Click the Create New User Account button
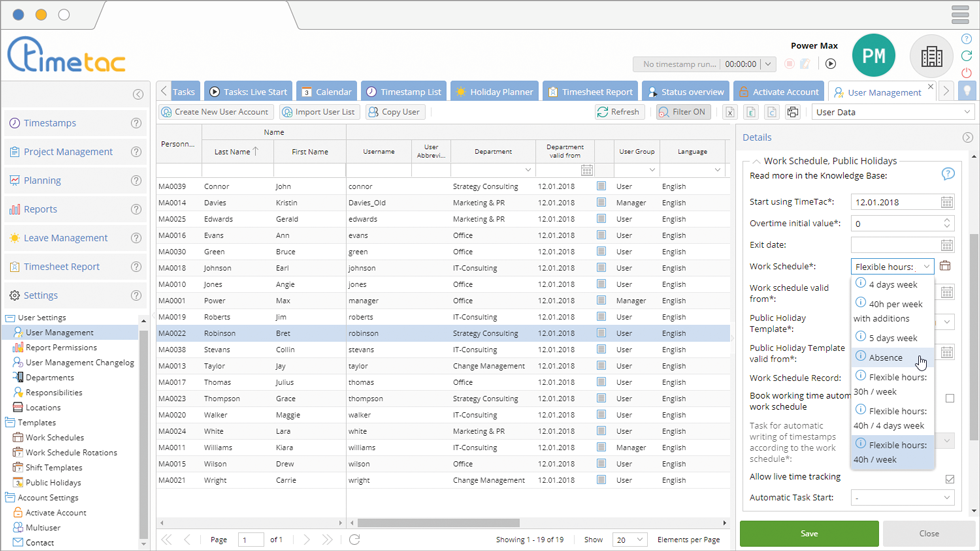 pos(215,112)
